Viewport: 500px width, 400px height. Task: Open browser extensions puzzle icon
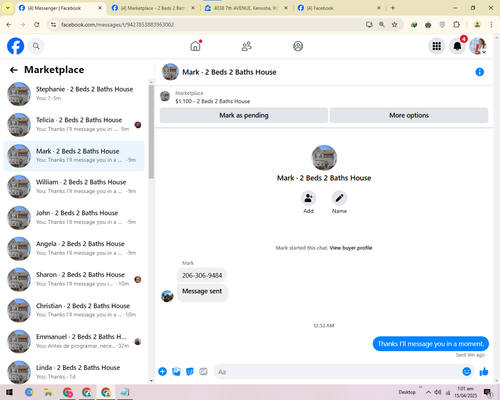pos(456,25)
